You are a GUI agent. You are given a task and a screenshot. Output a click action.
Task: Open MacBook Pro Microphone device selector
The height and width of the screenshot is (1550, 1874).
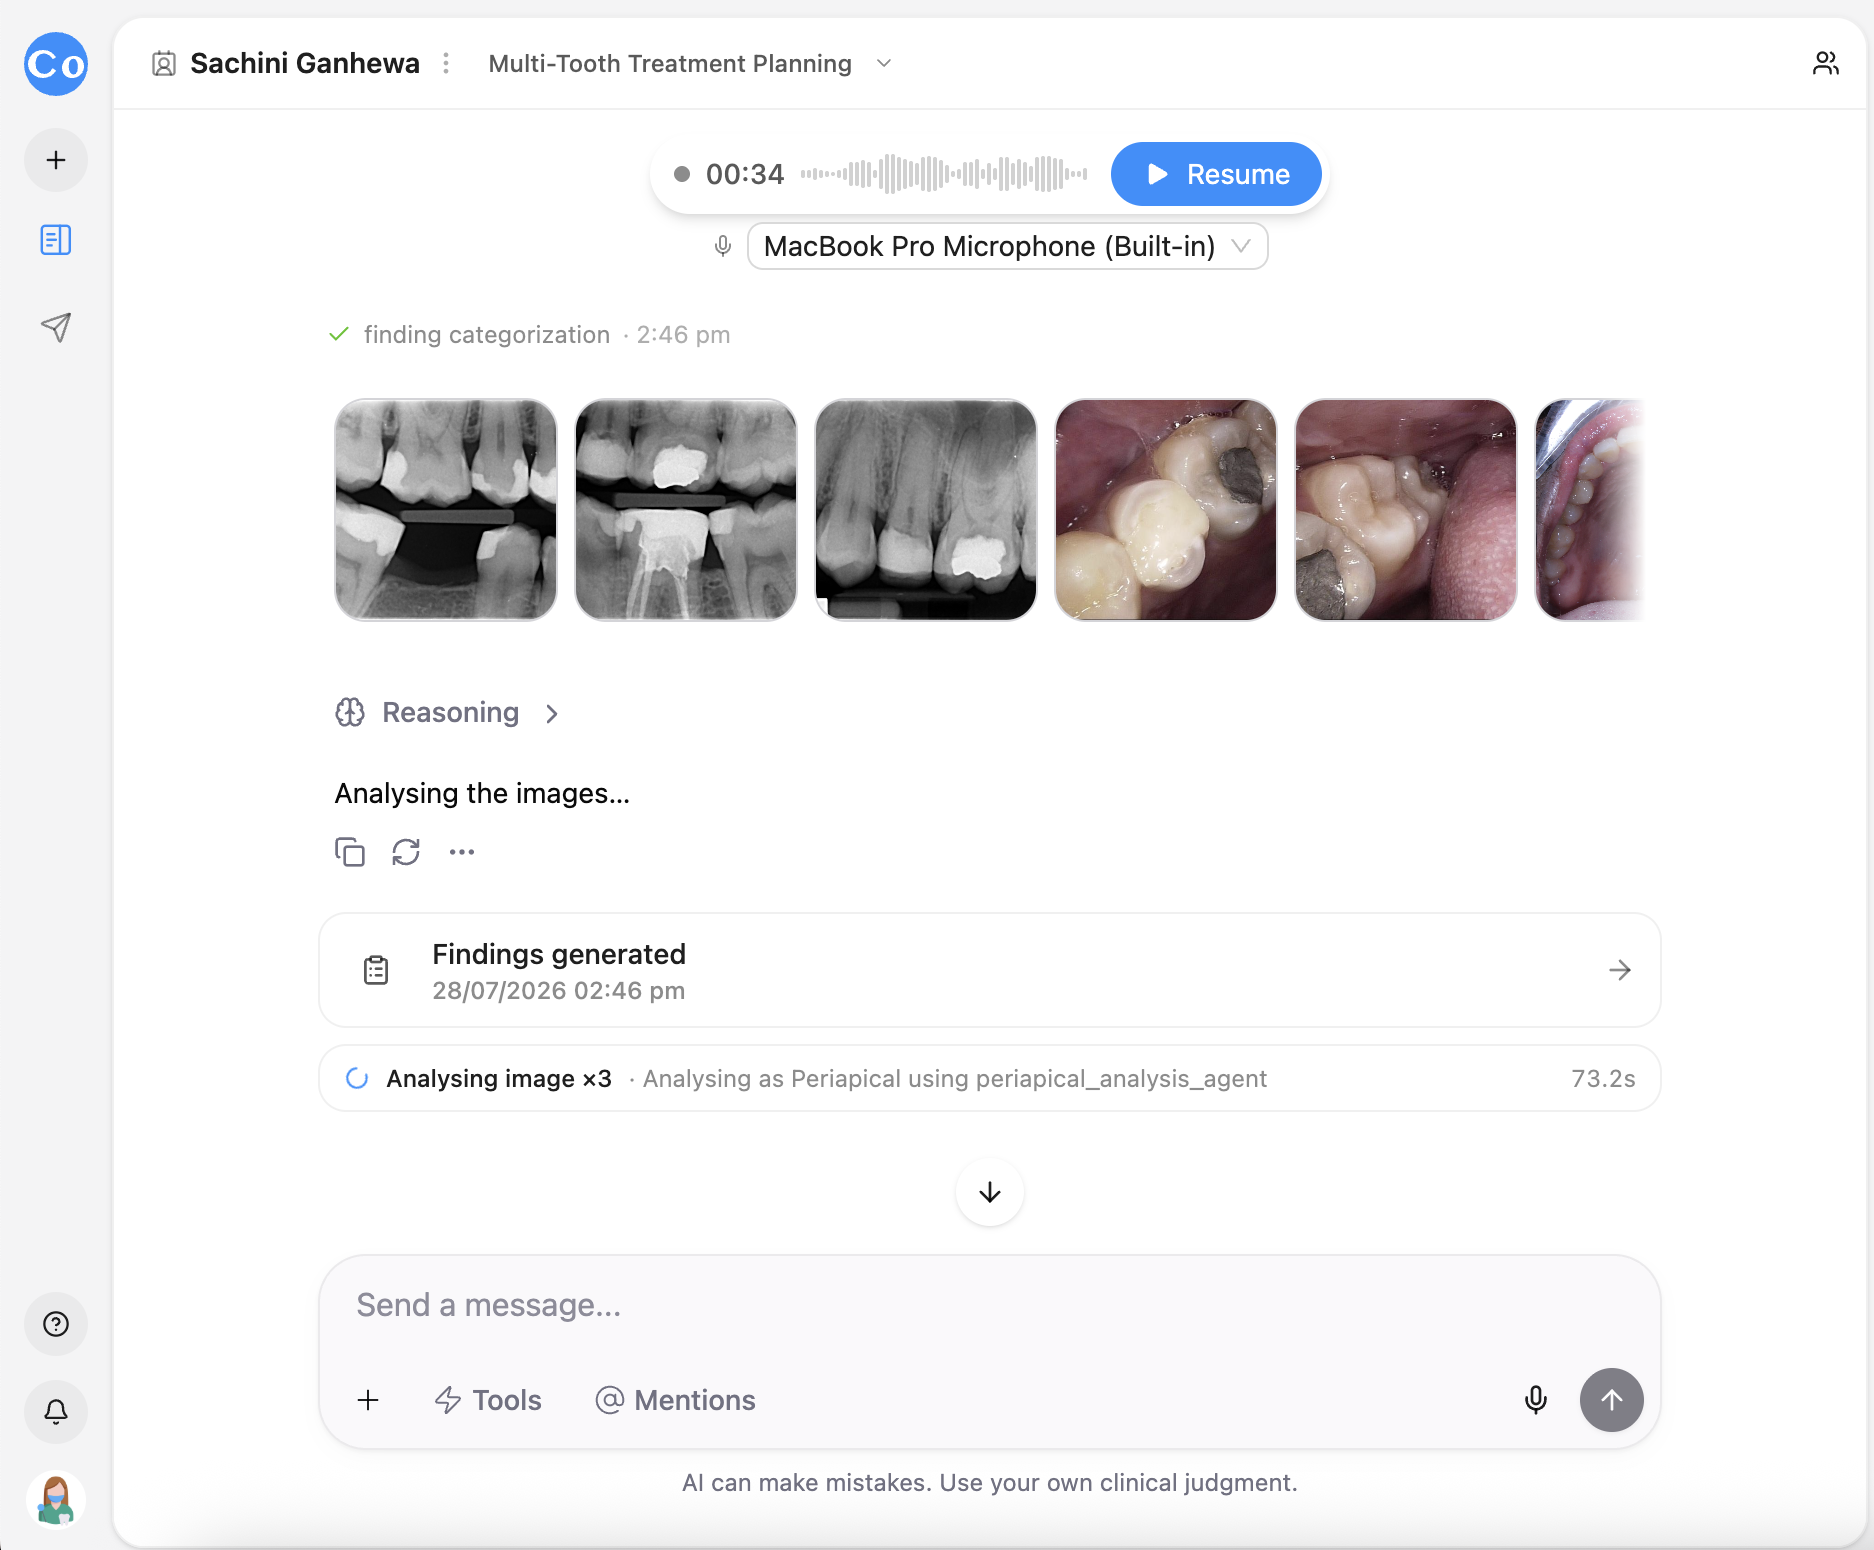(x=1007, y=246)
